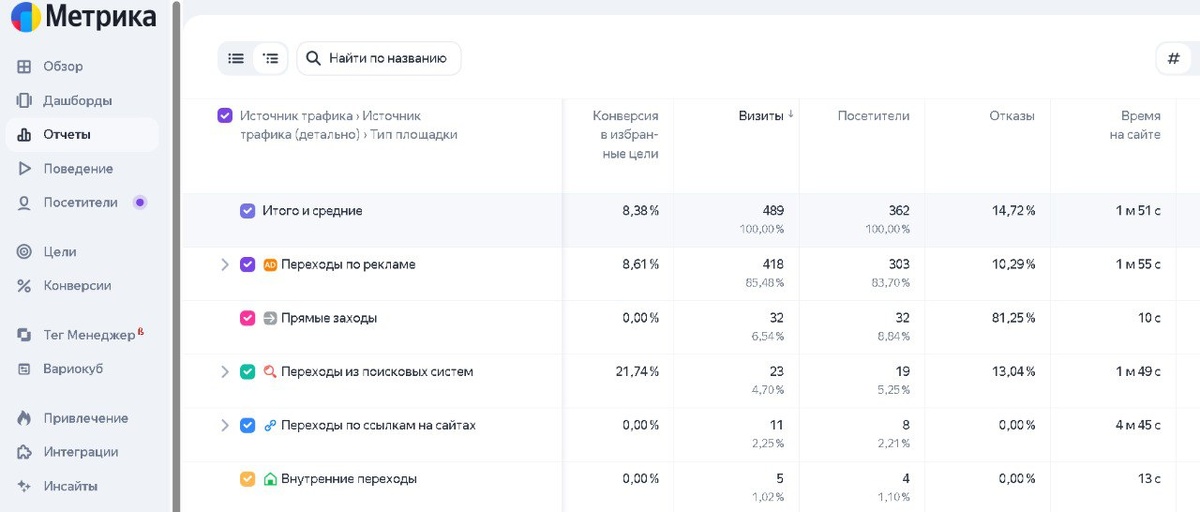Viewport: 1200px width, 512px height.
Task: Sort the table by Визиты column
Action: pos(761,116)
